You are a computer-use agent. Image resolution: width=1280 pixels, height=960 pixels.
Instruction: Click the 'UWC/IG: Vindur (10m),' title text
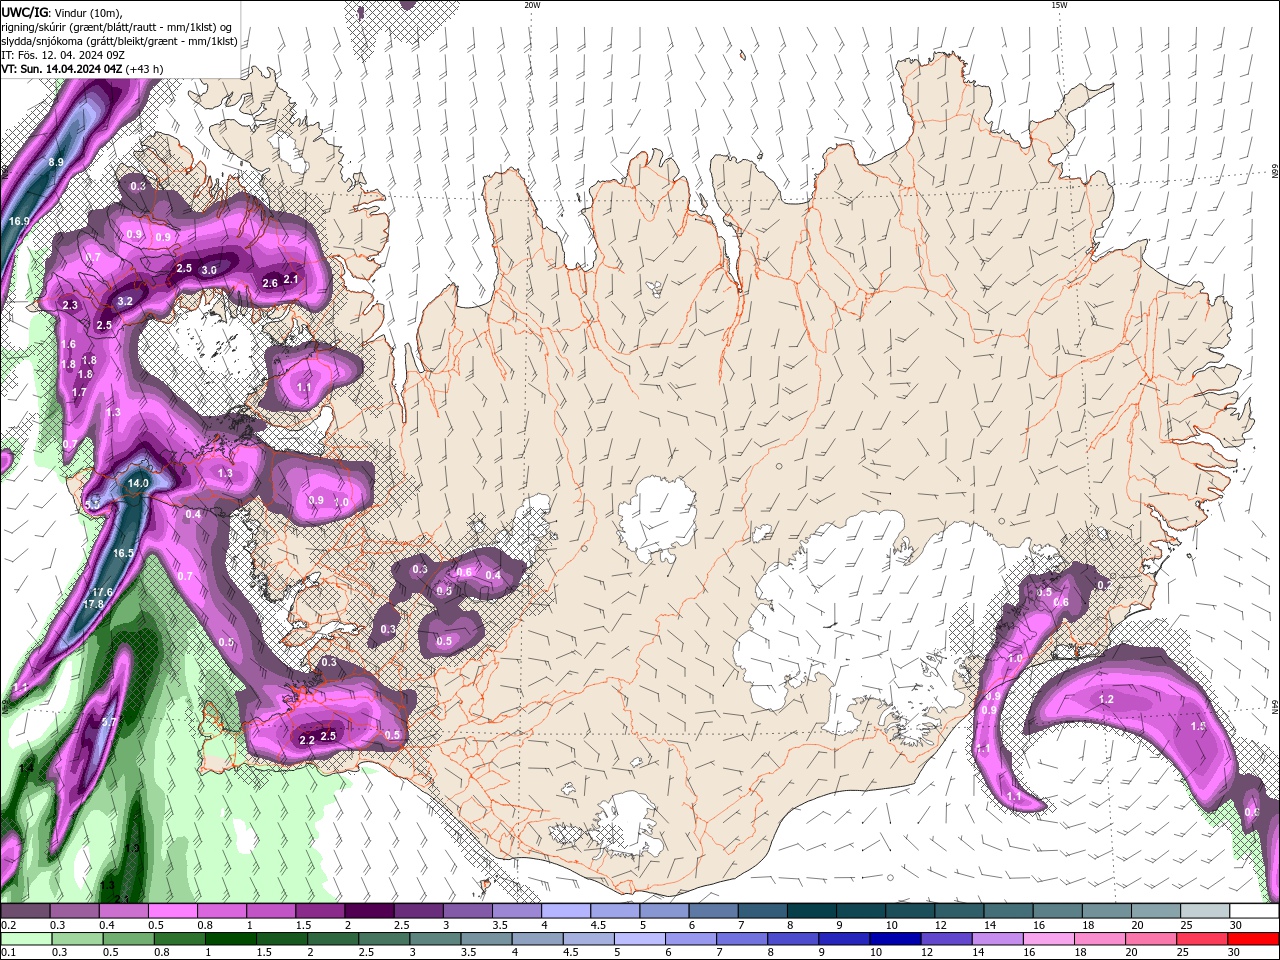[x=62, y=12]
